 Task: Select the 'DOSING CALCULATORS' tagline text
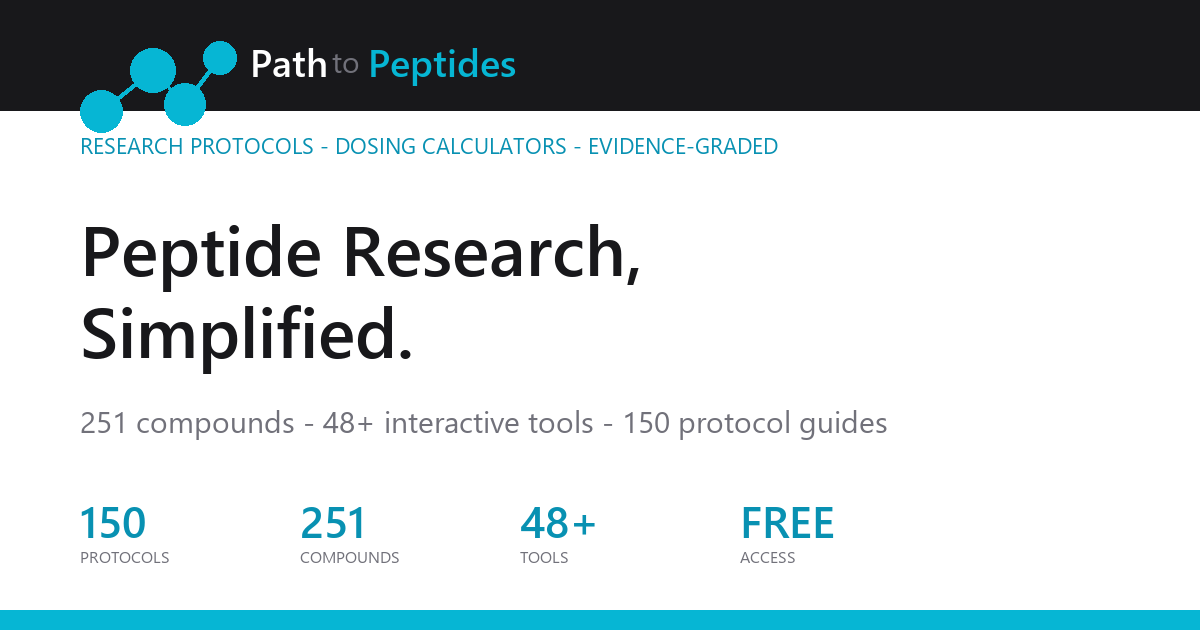pos(451,147)
